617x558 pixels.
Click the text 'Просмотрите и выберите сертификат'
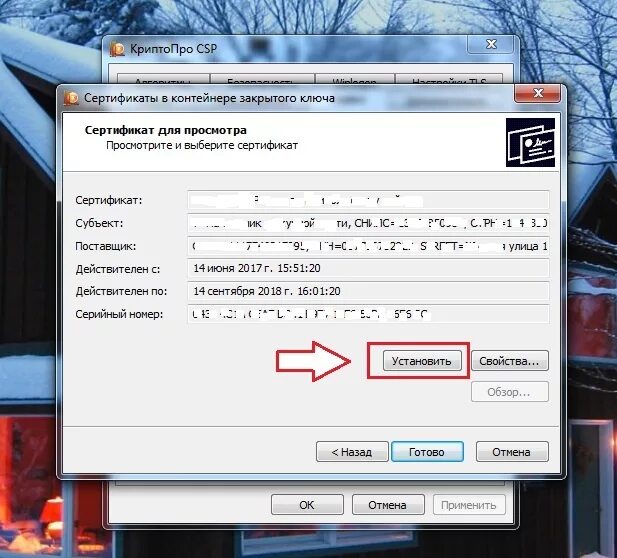[x=202, y=145]
